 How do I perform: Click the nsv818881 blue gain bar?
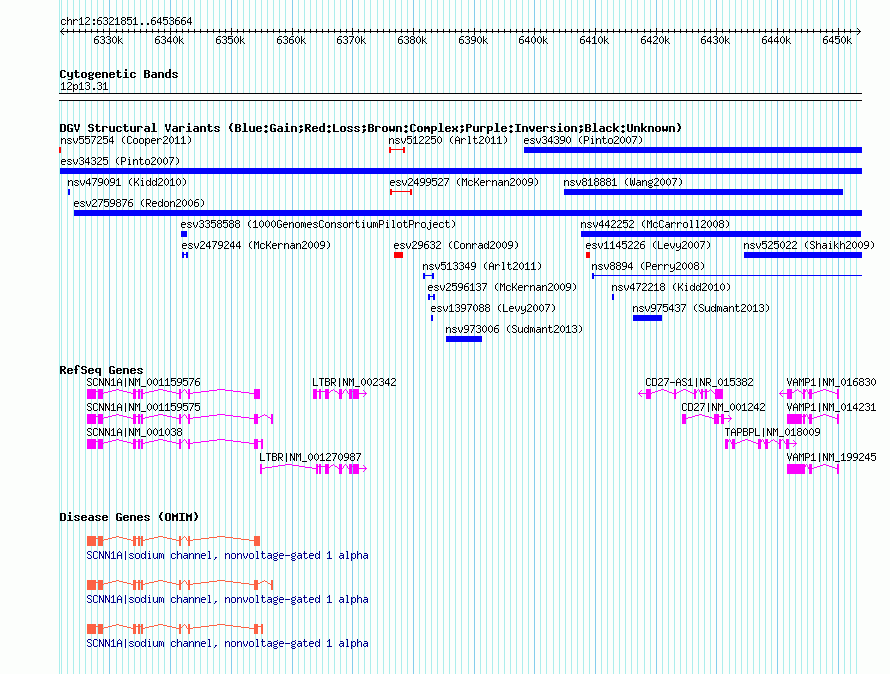[x=703, y=192]
